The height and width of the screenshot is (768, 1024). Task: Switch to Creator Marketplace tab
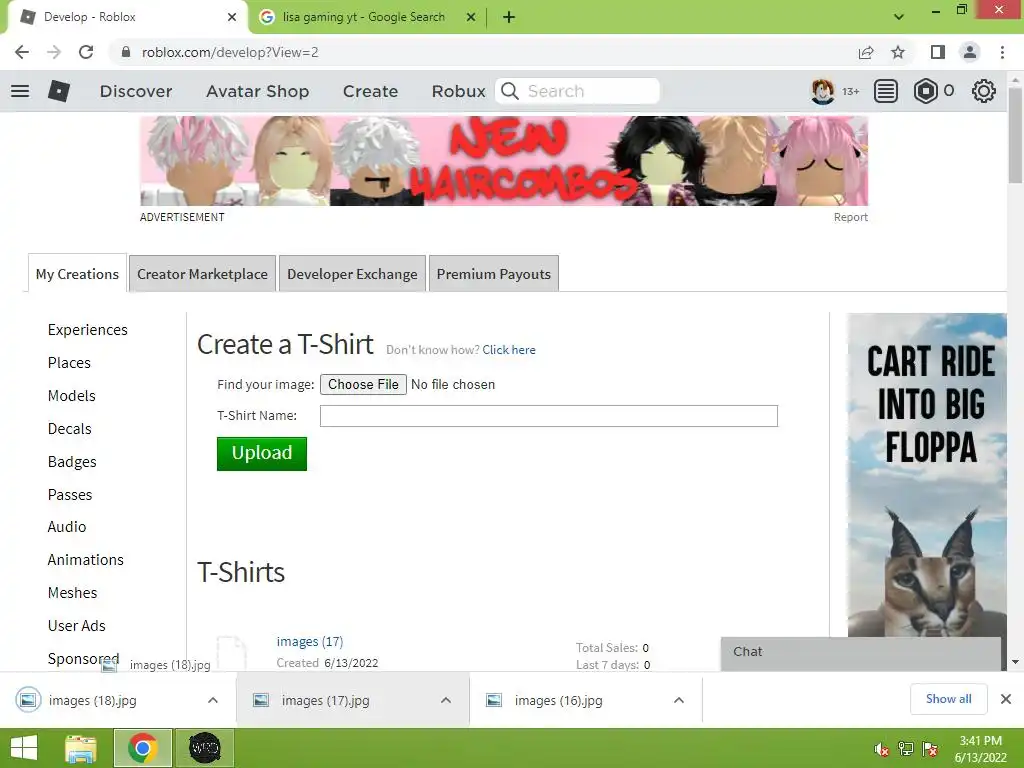202,274
